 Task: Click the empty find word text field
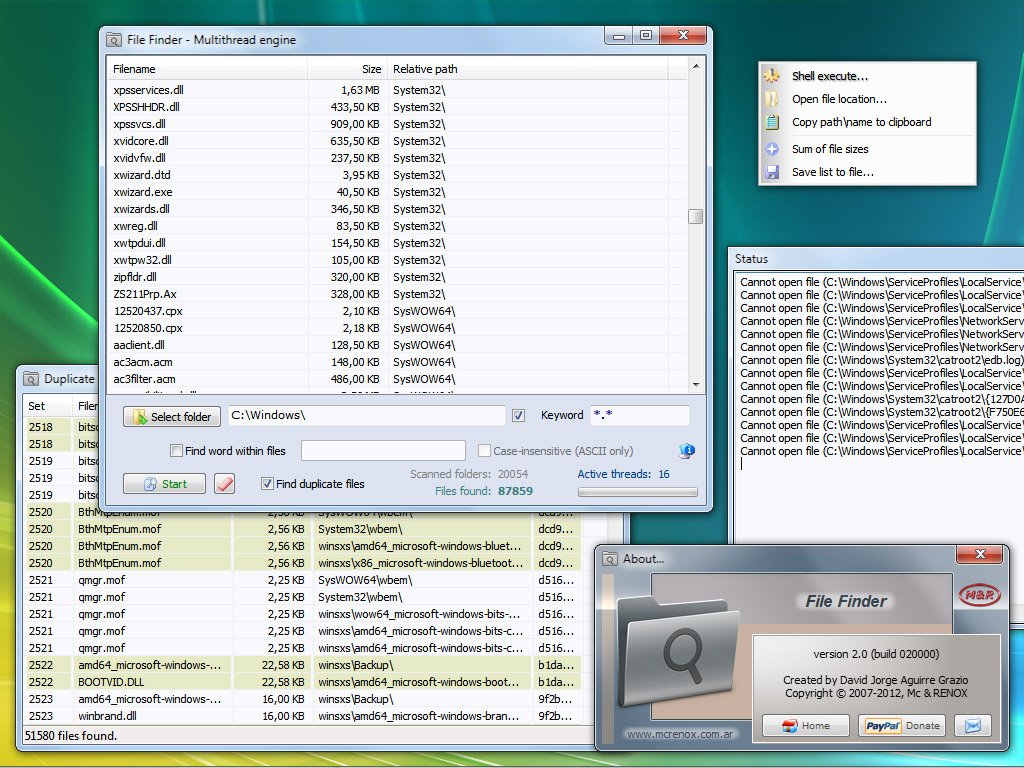click(x=383, y=451)
